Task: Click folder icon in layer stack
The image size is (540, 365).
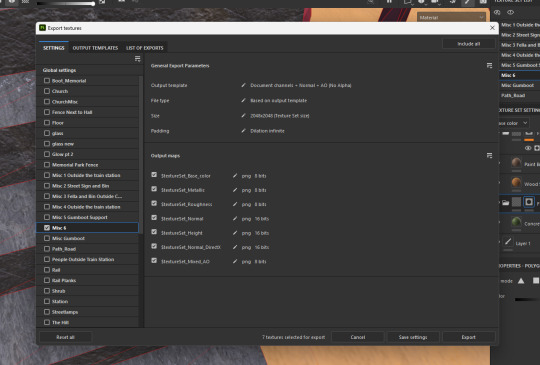Action: click(505, 202)
